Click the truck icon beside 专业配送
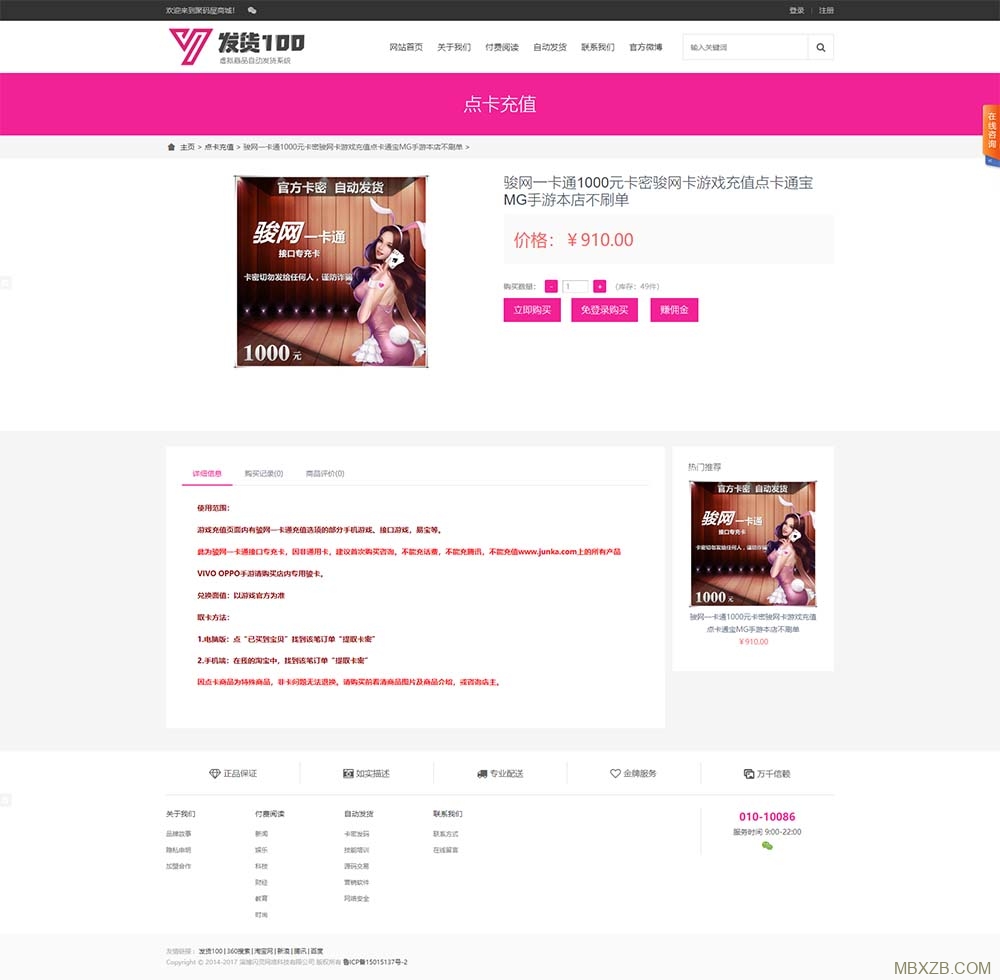 click(482, 774)
